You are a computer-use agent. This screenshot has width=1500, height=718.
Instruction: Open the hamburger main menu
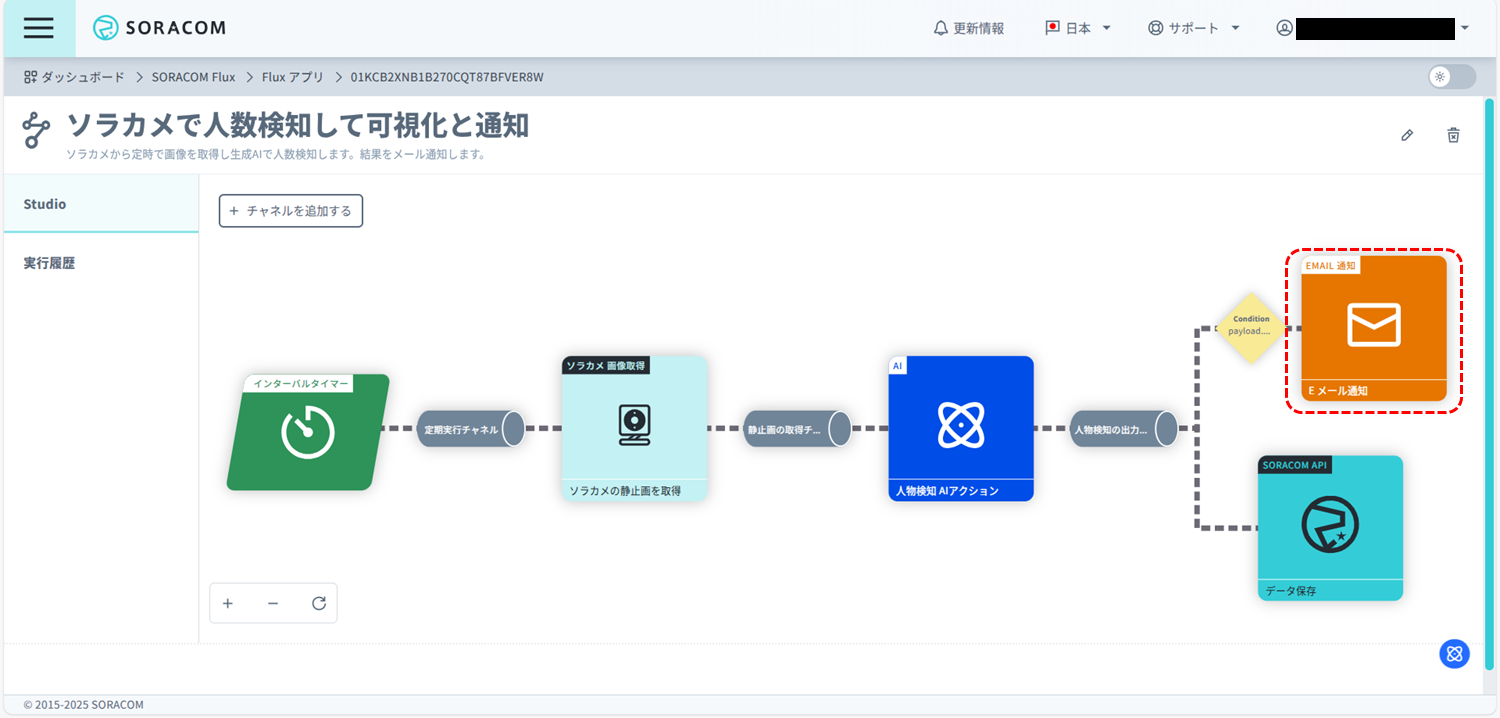pos(38,28)
